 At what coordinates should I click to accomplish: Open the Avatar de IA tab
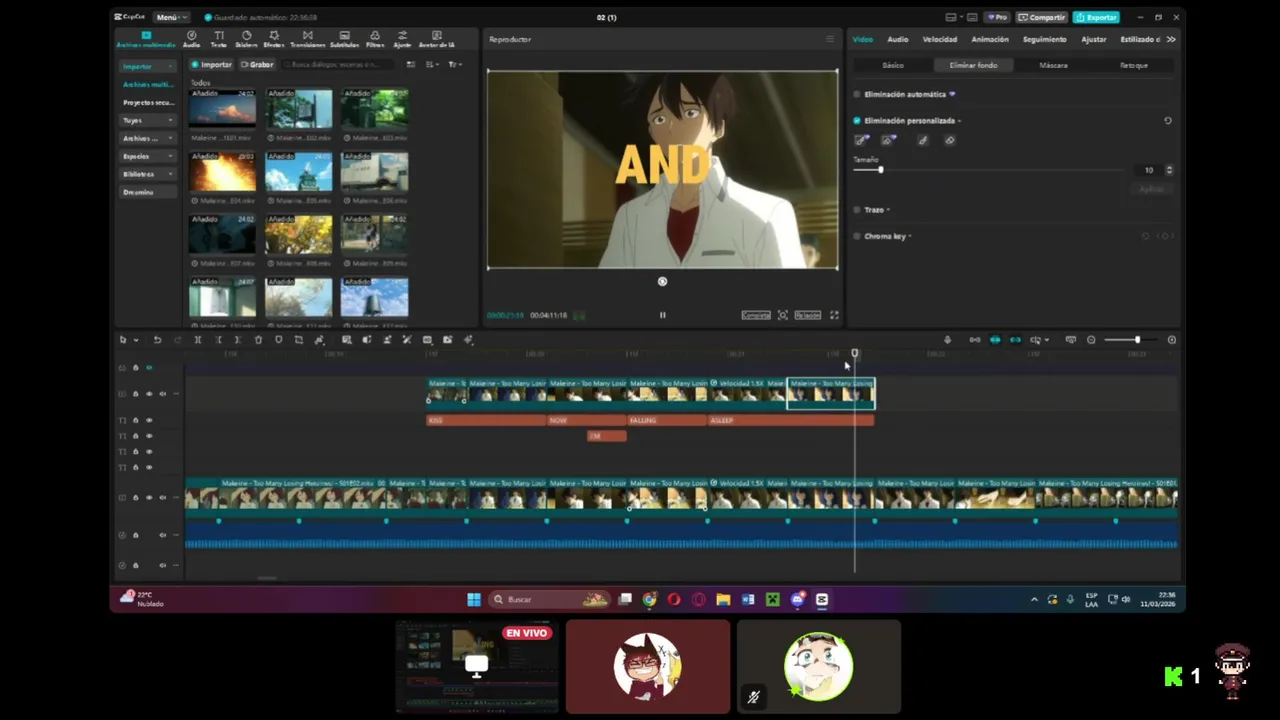pos(436,39)
